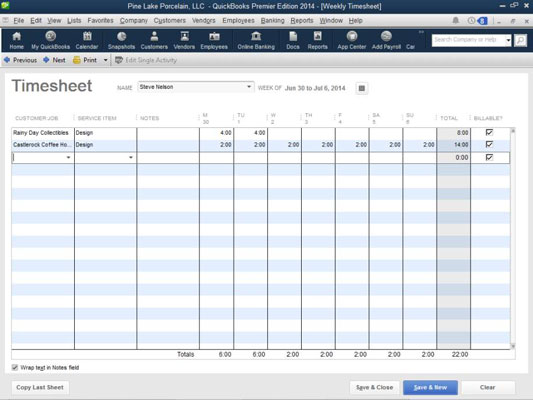Expand the Customer:Job dropdown in empty row

[68, 157]
